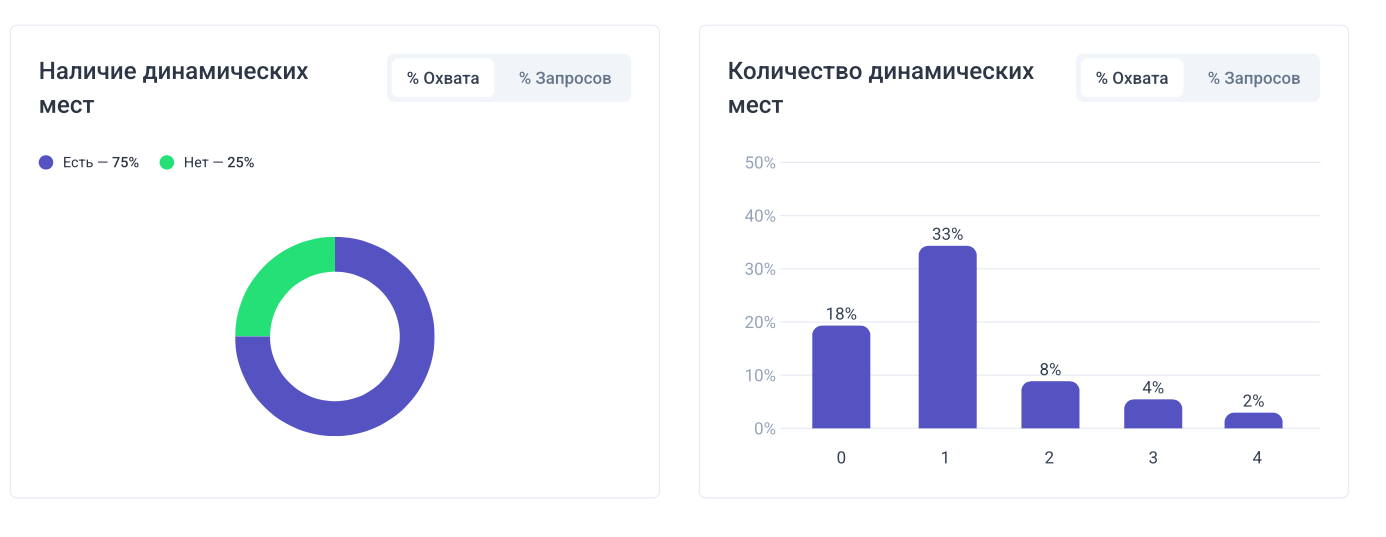Click the 8% bar for value 2

pos(1050,405)
